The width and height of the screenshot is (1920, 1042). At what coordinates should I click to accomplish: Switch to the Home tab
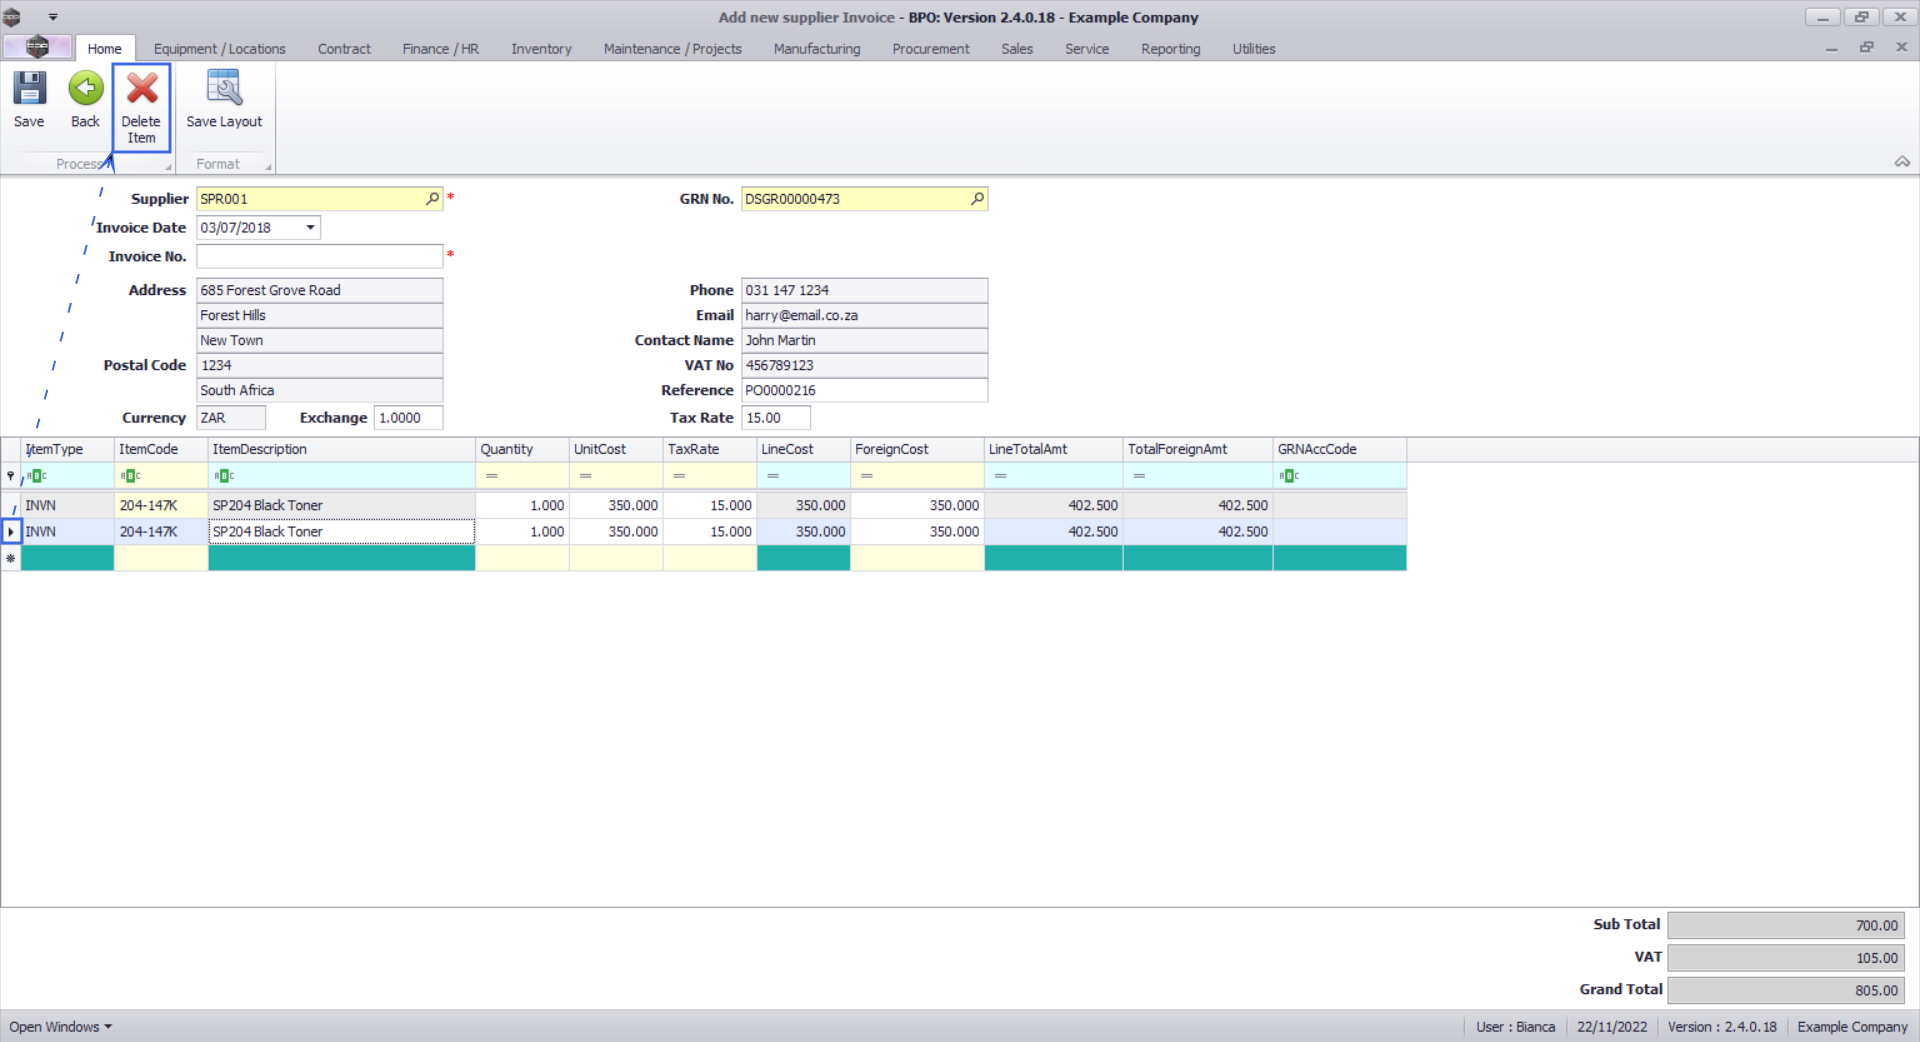click(104, 48)
